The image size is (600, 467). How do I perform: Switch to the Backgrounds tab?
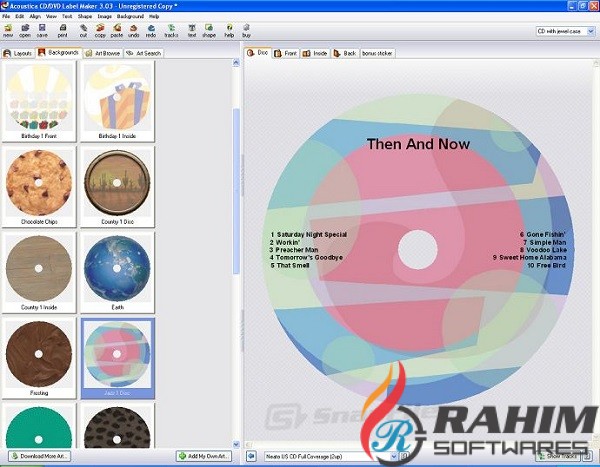pyautogui.click(x=59, y=52)
